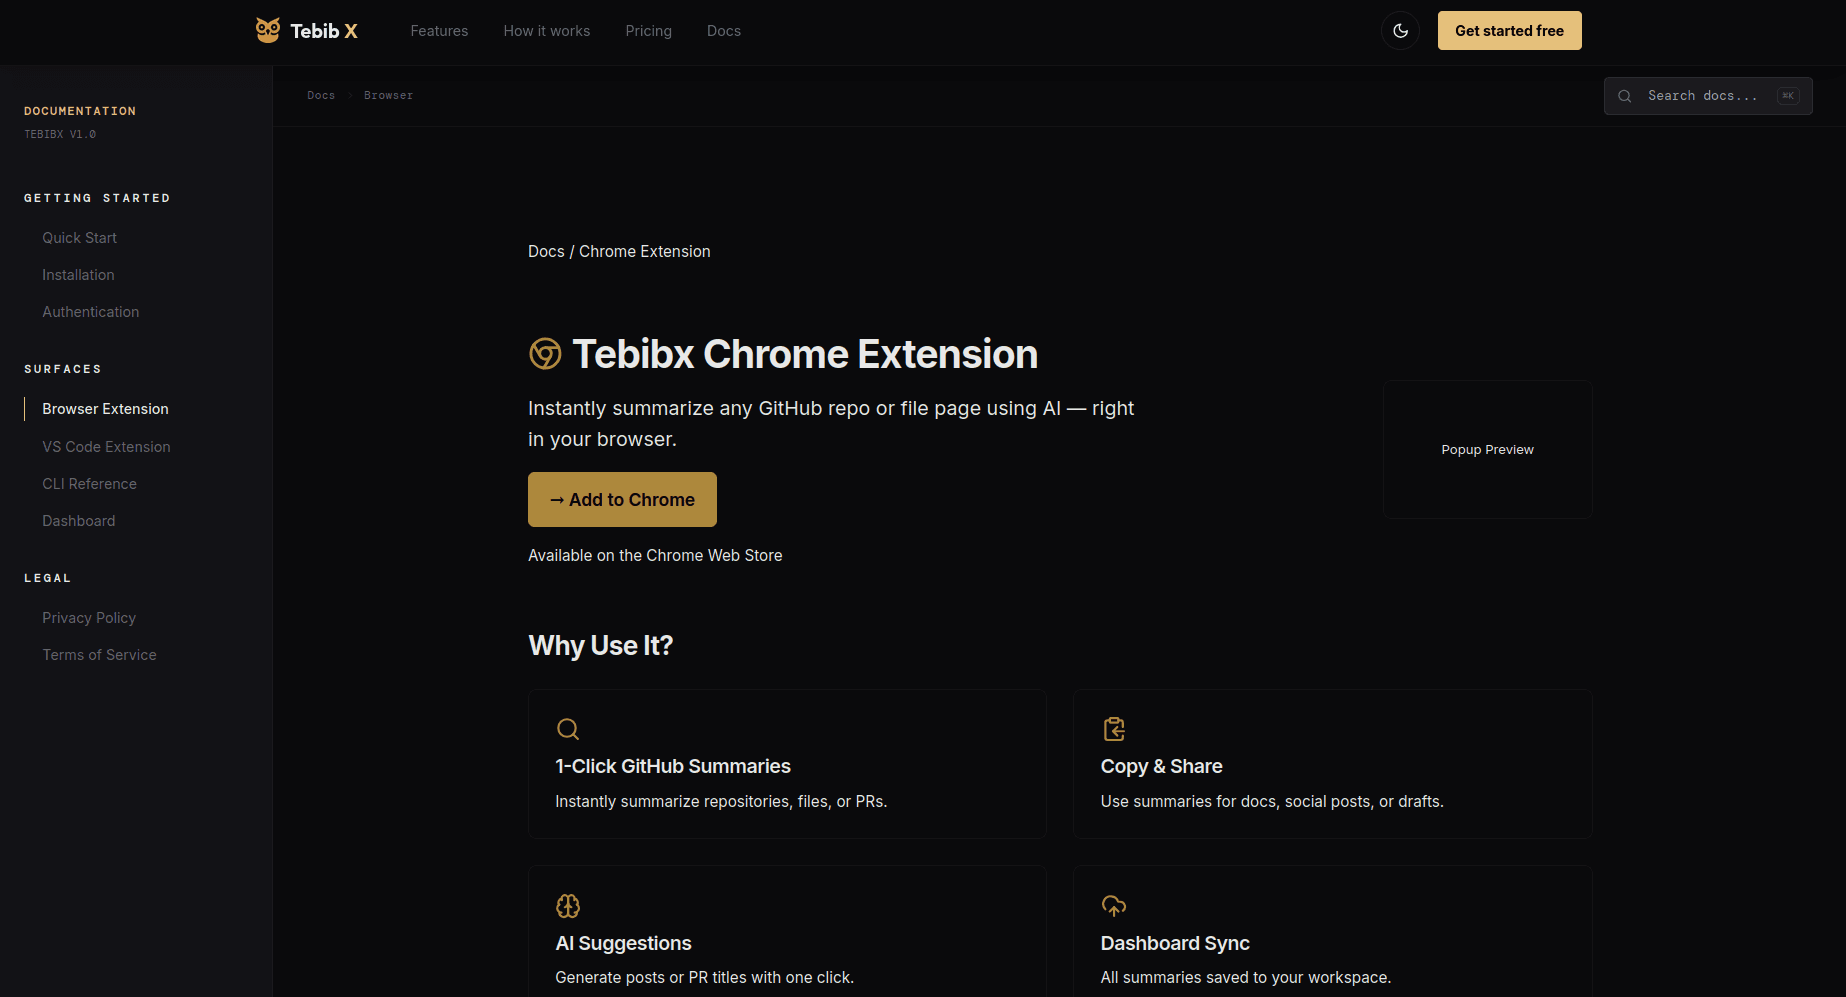The image size is (1846, 997).
Task: Click the Tebib X owl logo
Action: coord(268,30)
